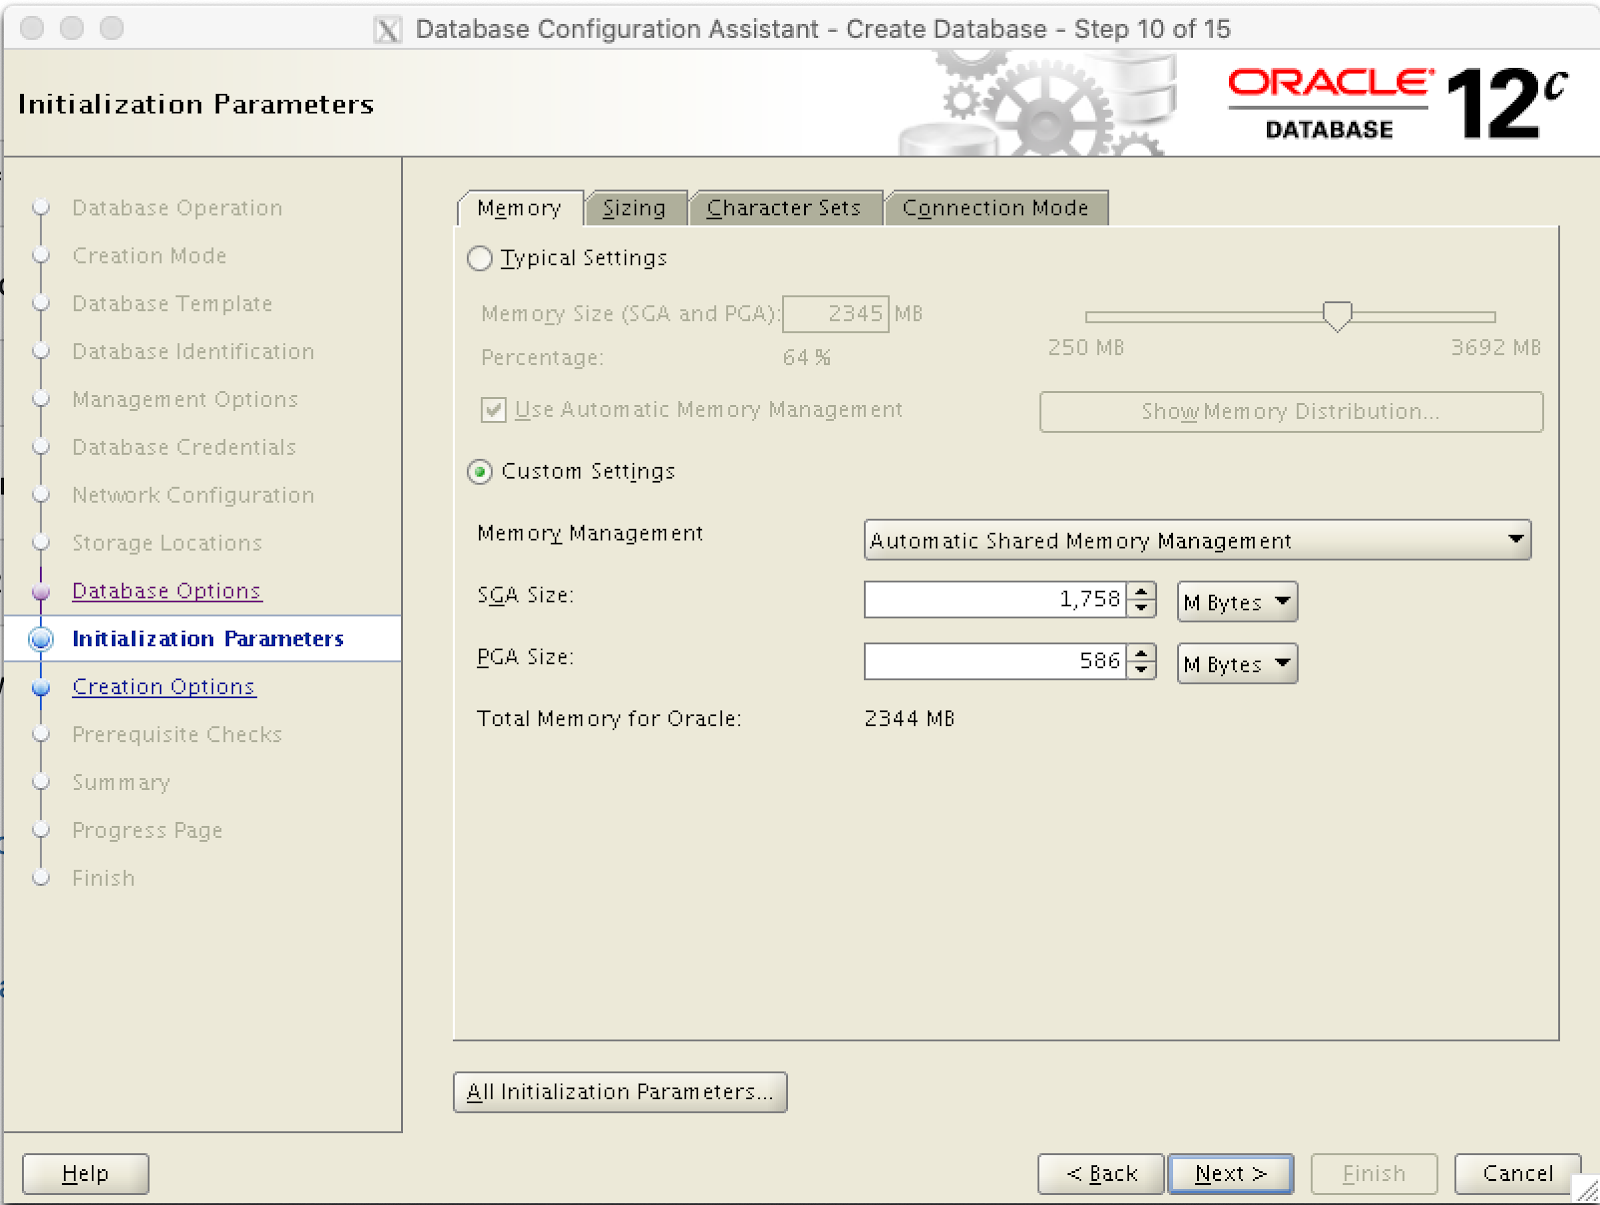This screenshot has width=1600, height=1205.
Task: Increase SGA Size with up arrow
Action: pos(1141,591)
